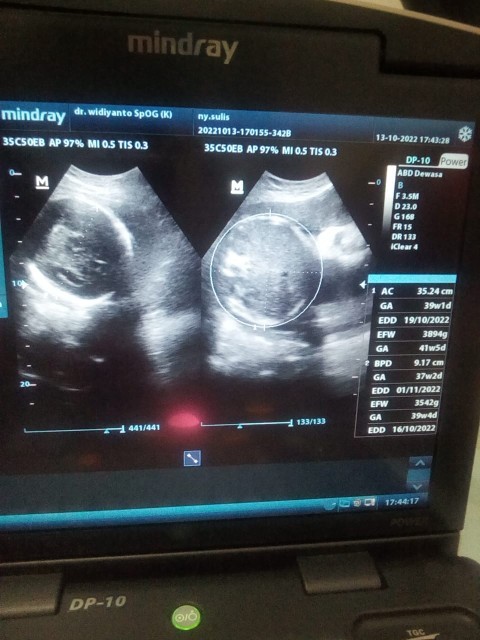
Task: Click the abdominal circumference ellipse on image
Action: tap(267, 270)
